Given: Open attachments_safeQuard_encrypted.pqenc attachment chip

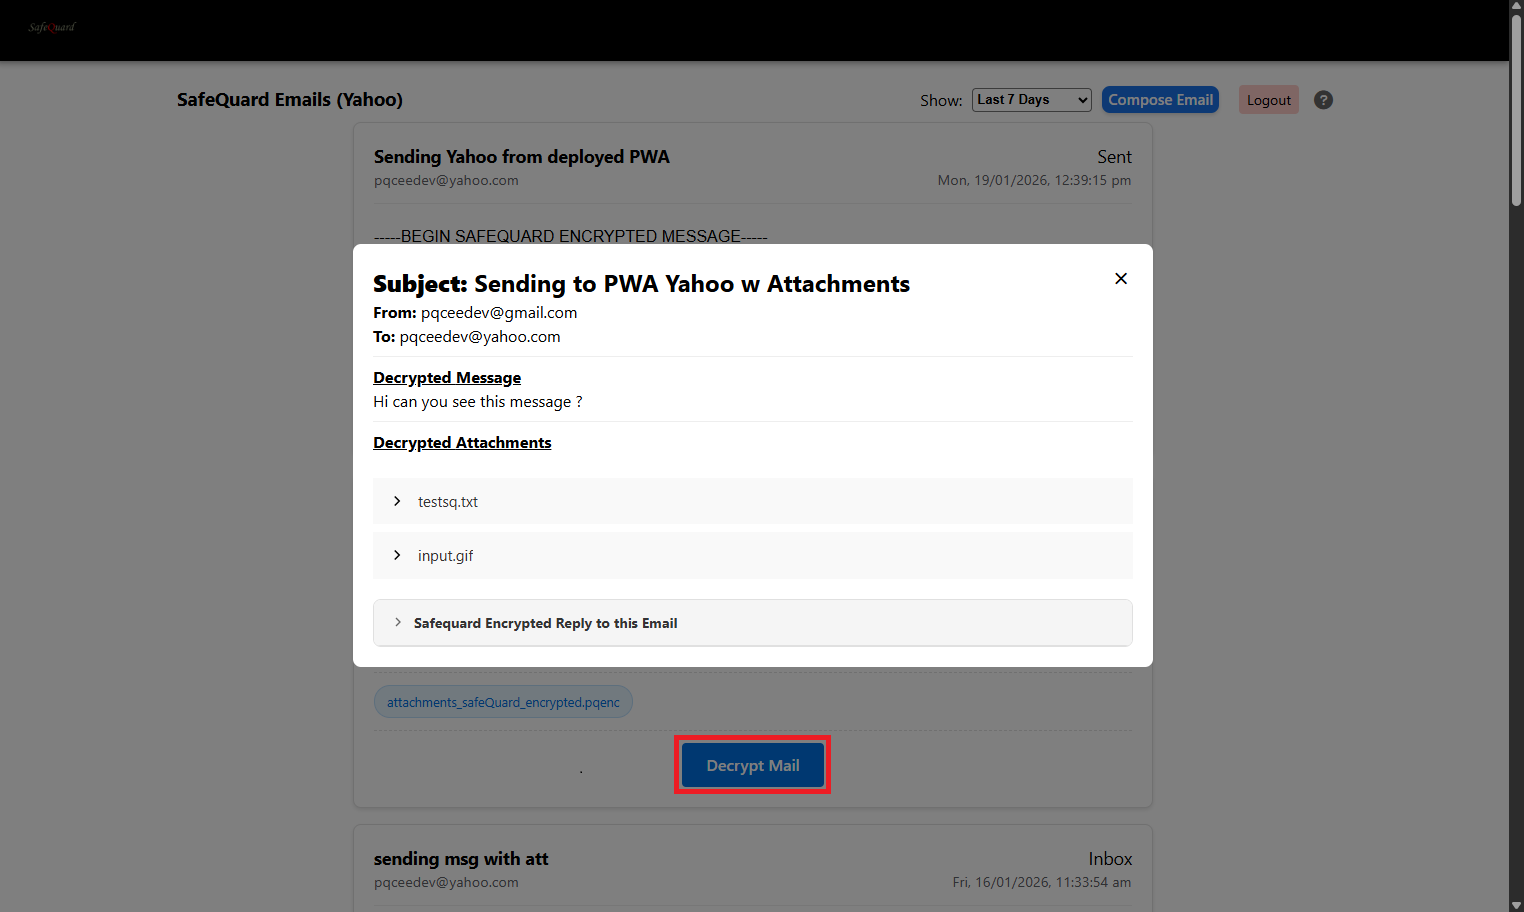Looking at the screenshot, I should (x=503, y=702).
